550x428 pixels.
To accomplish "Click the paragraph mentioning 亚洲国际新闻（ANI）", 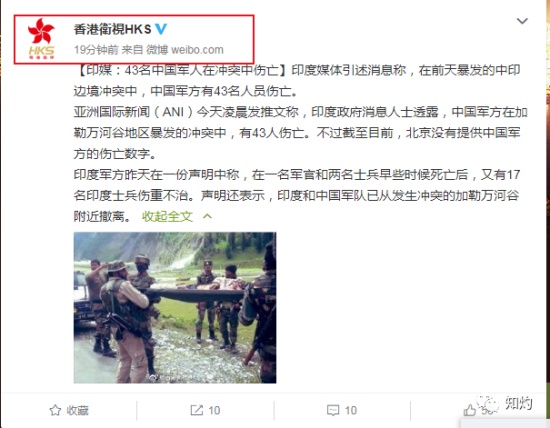I will (300, 133).
